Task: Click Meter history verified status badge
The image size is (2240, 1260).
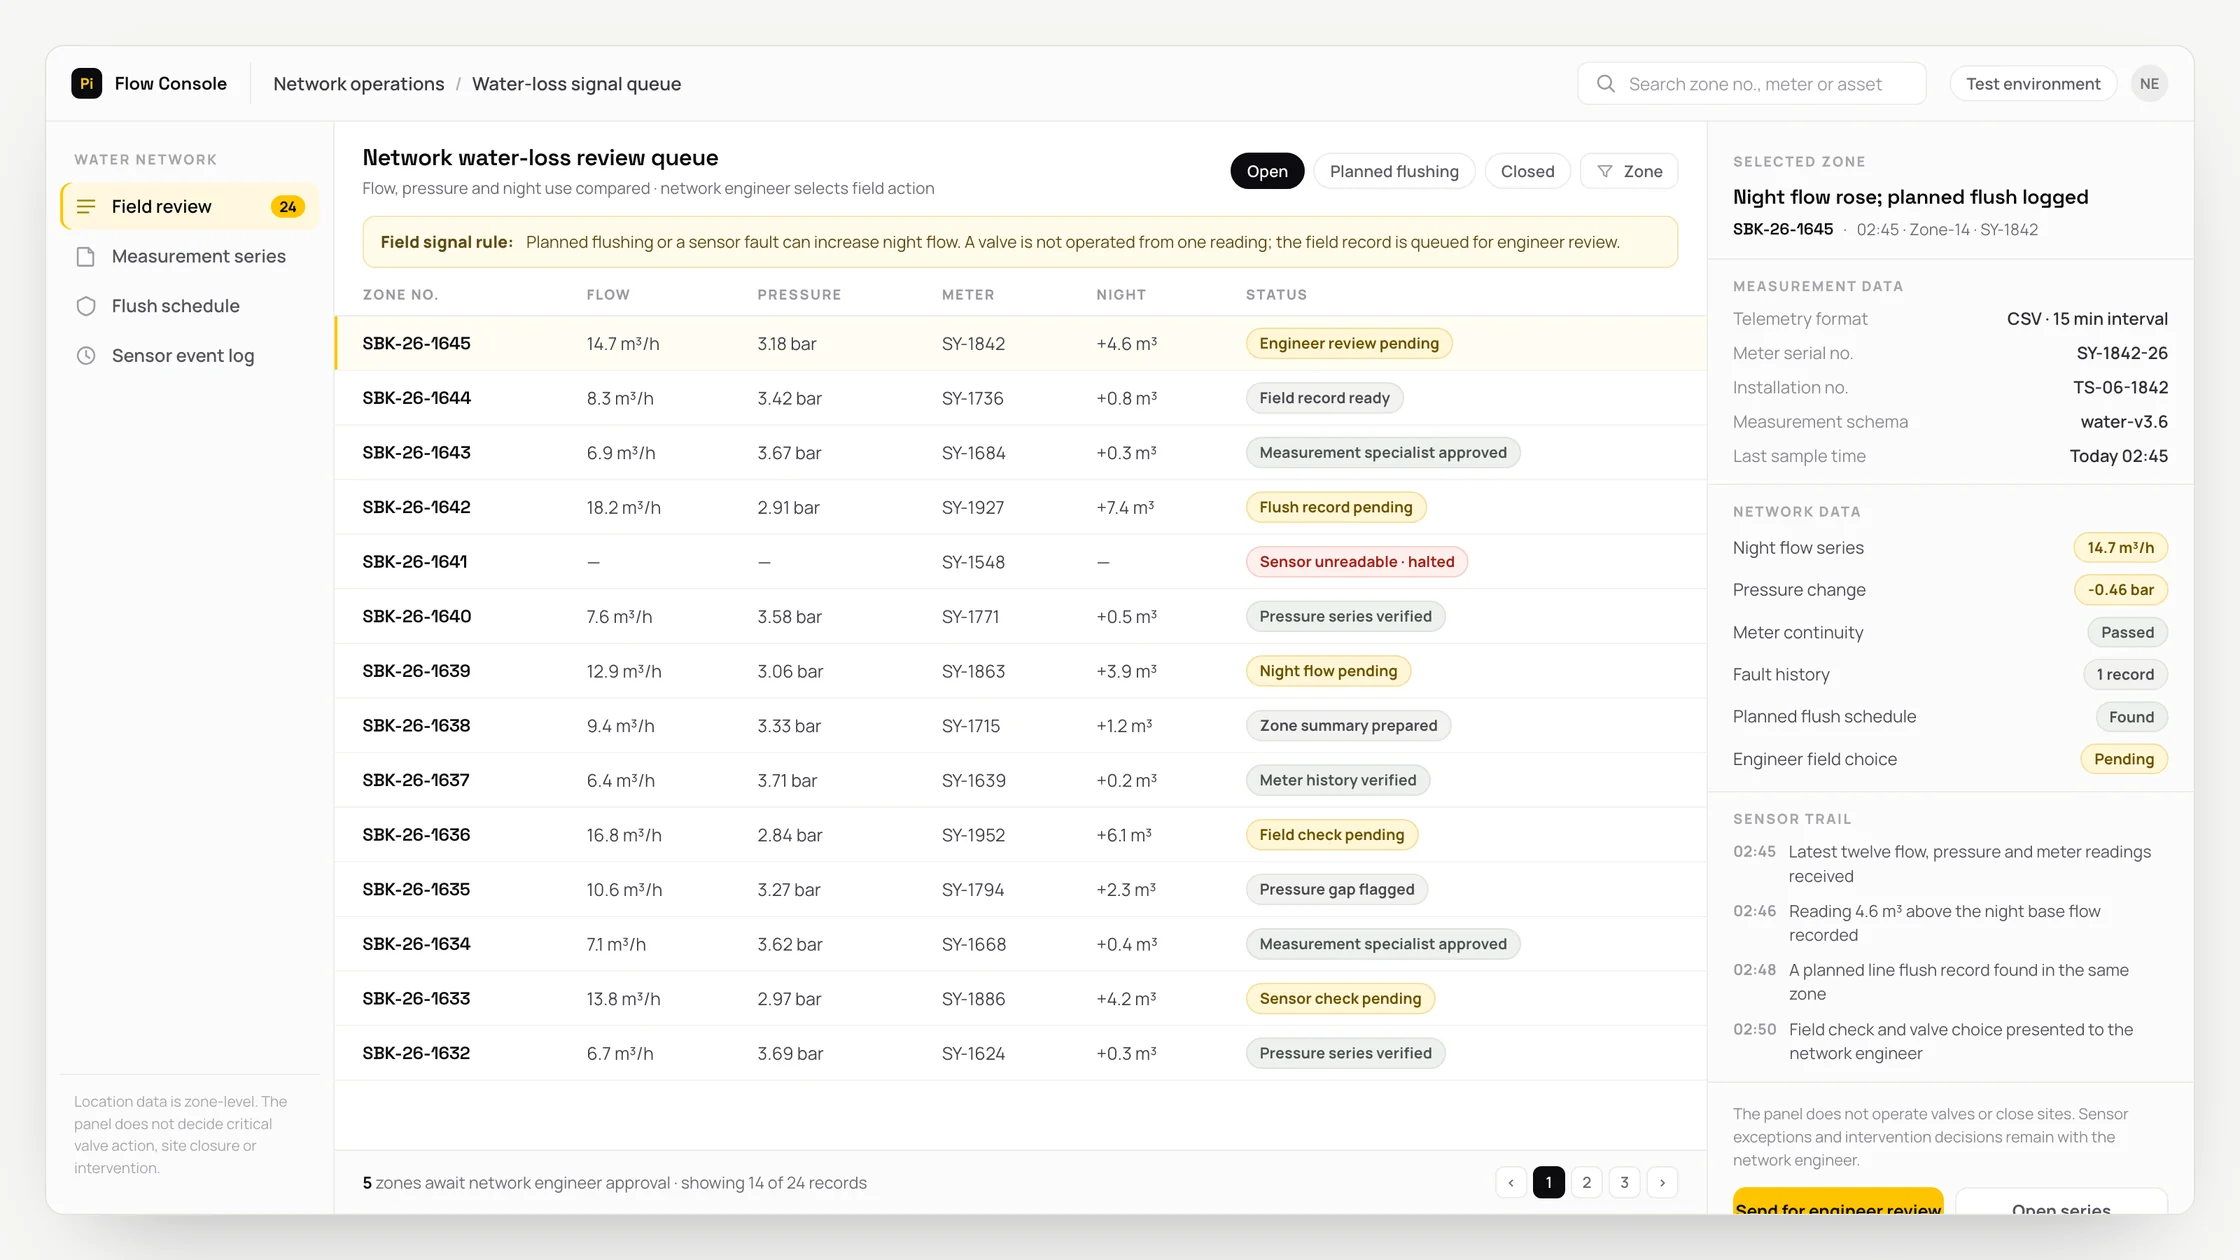Action: (1338, 780)
